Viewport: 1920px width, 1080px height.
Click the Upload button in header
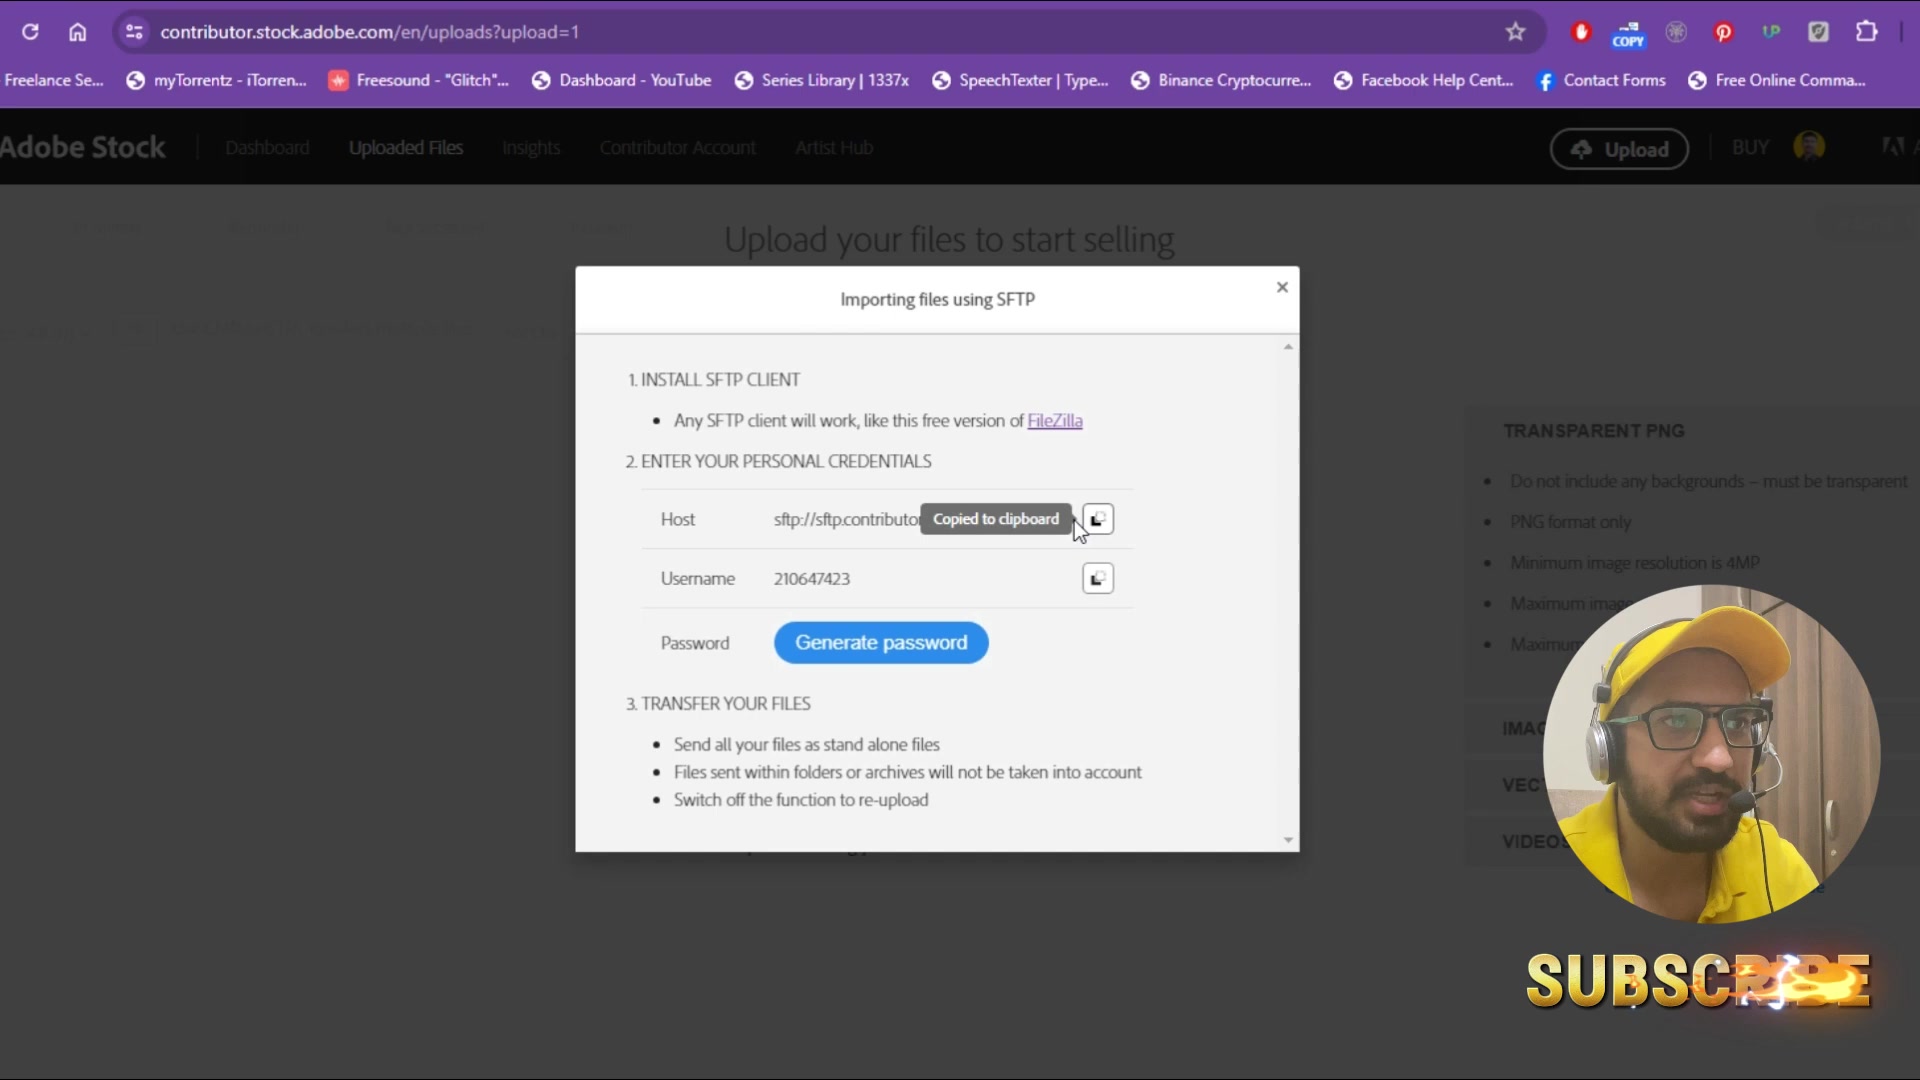tap(1619, 149)
